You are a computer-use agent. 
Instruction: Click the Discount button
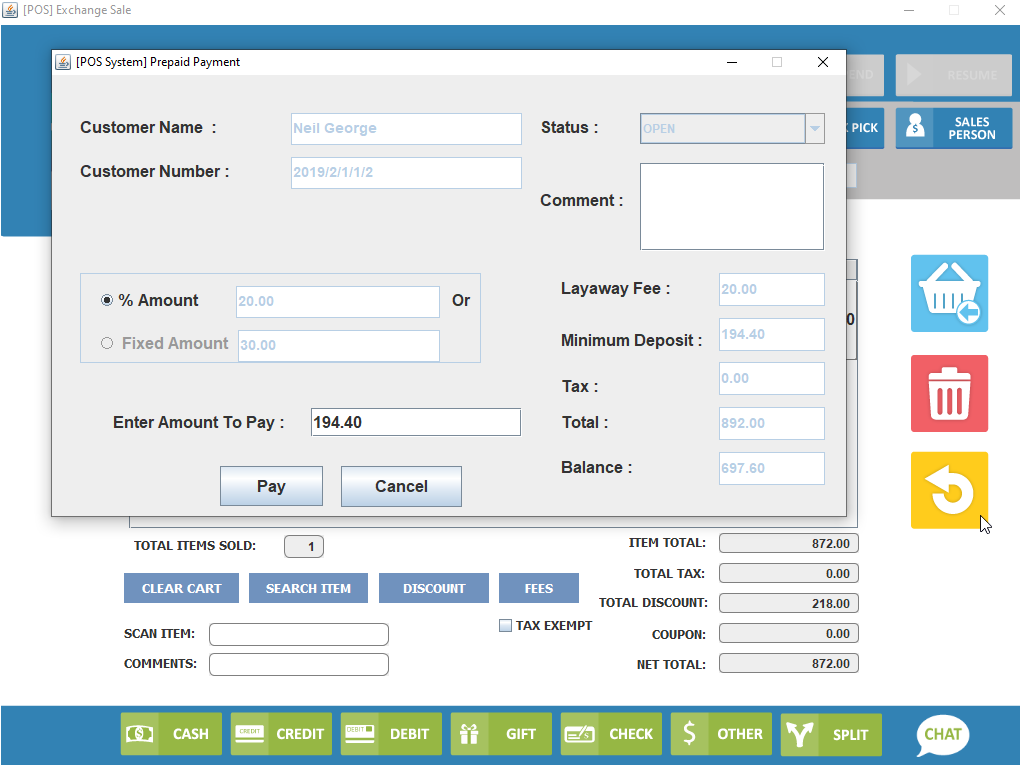434,588
